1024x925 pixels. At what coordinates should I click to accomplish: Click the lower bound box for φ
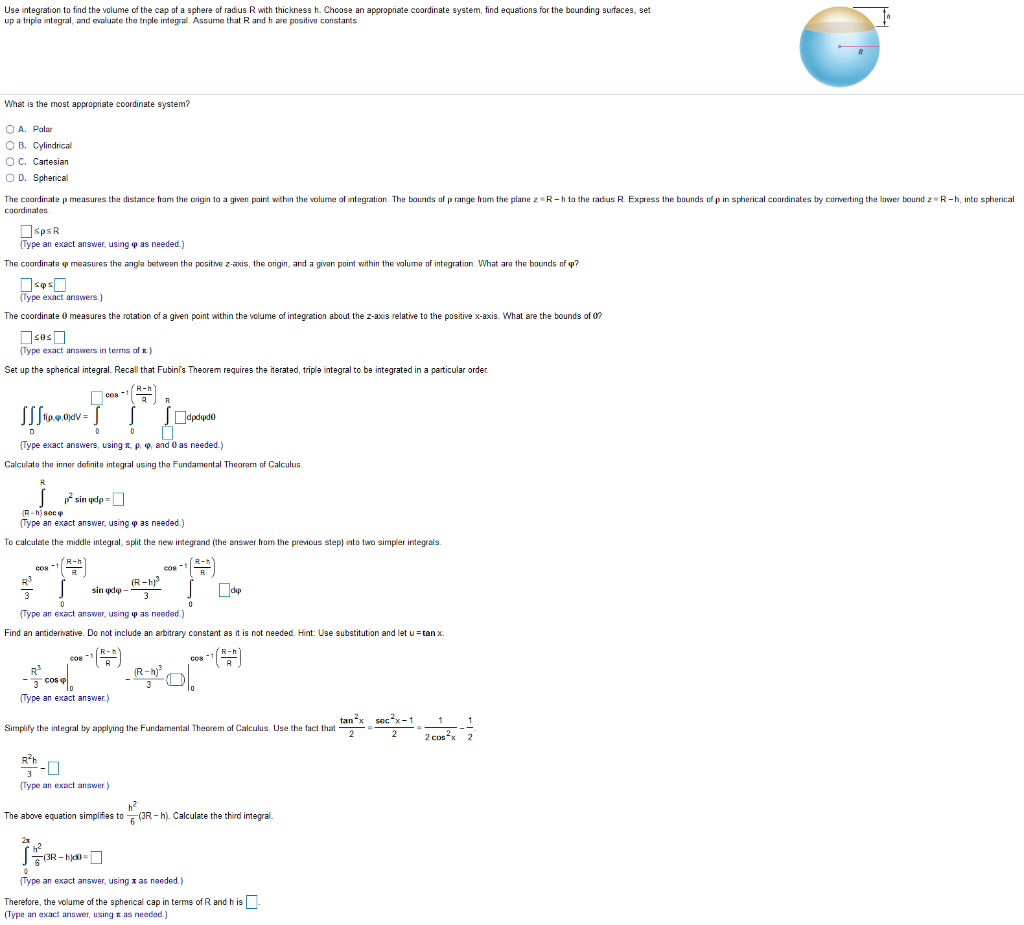26,285
